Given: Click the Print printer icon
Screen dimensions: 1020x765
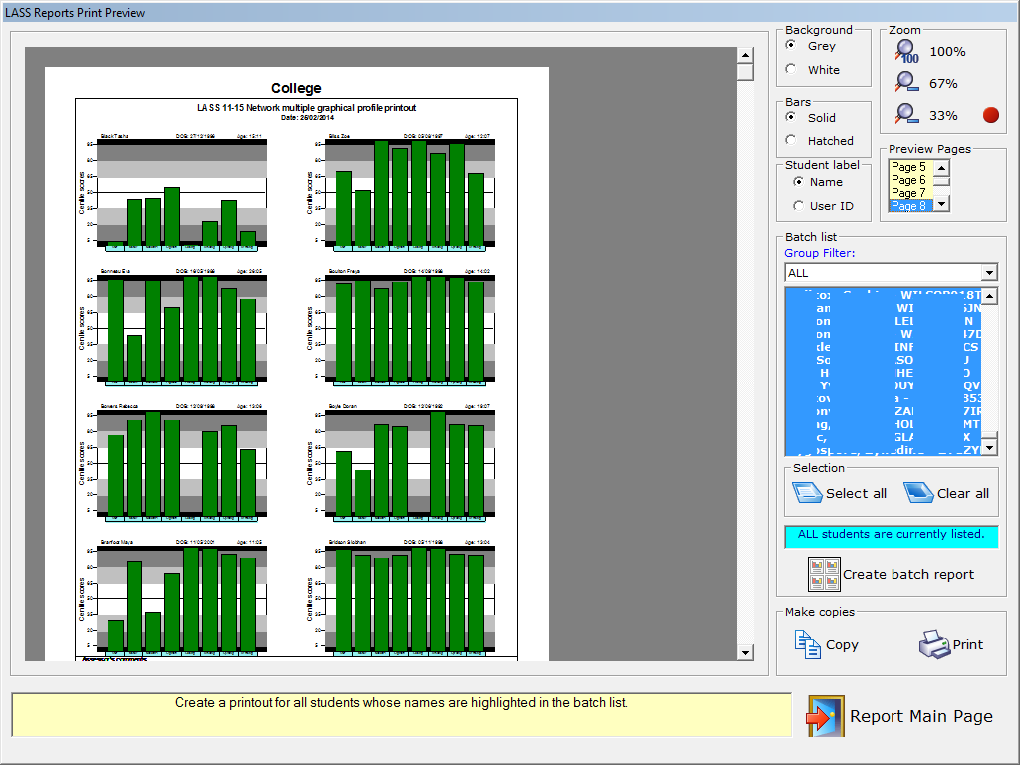Looking at the screenshot, I should (x=934, y=645).
